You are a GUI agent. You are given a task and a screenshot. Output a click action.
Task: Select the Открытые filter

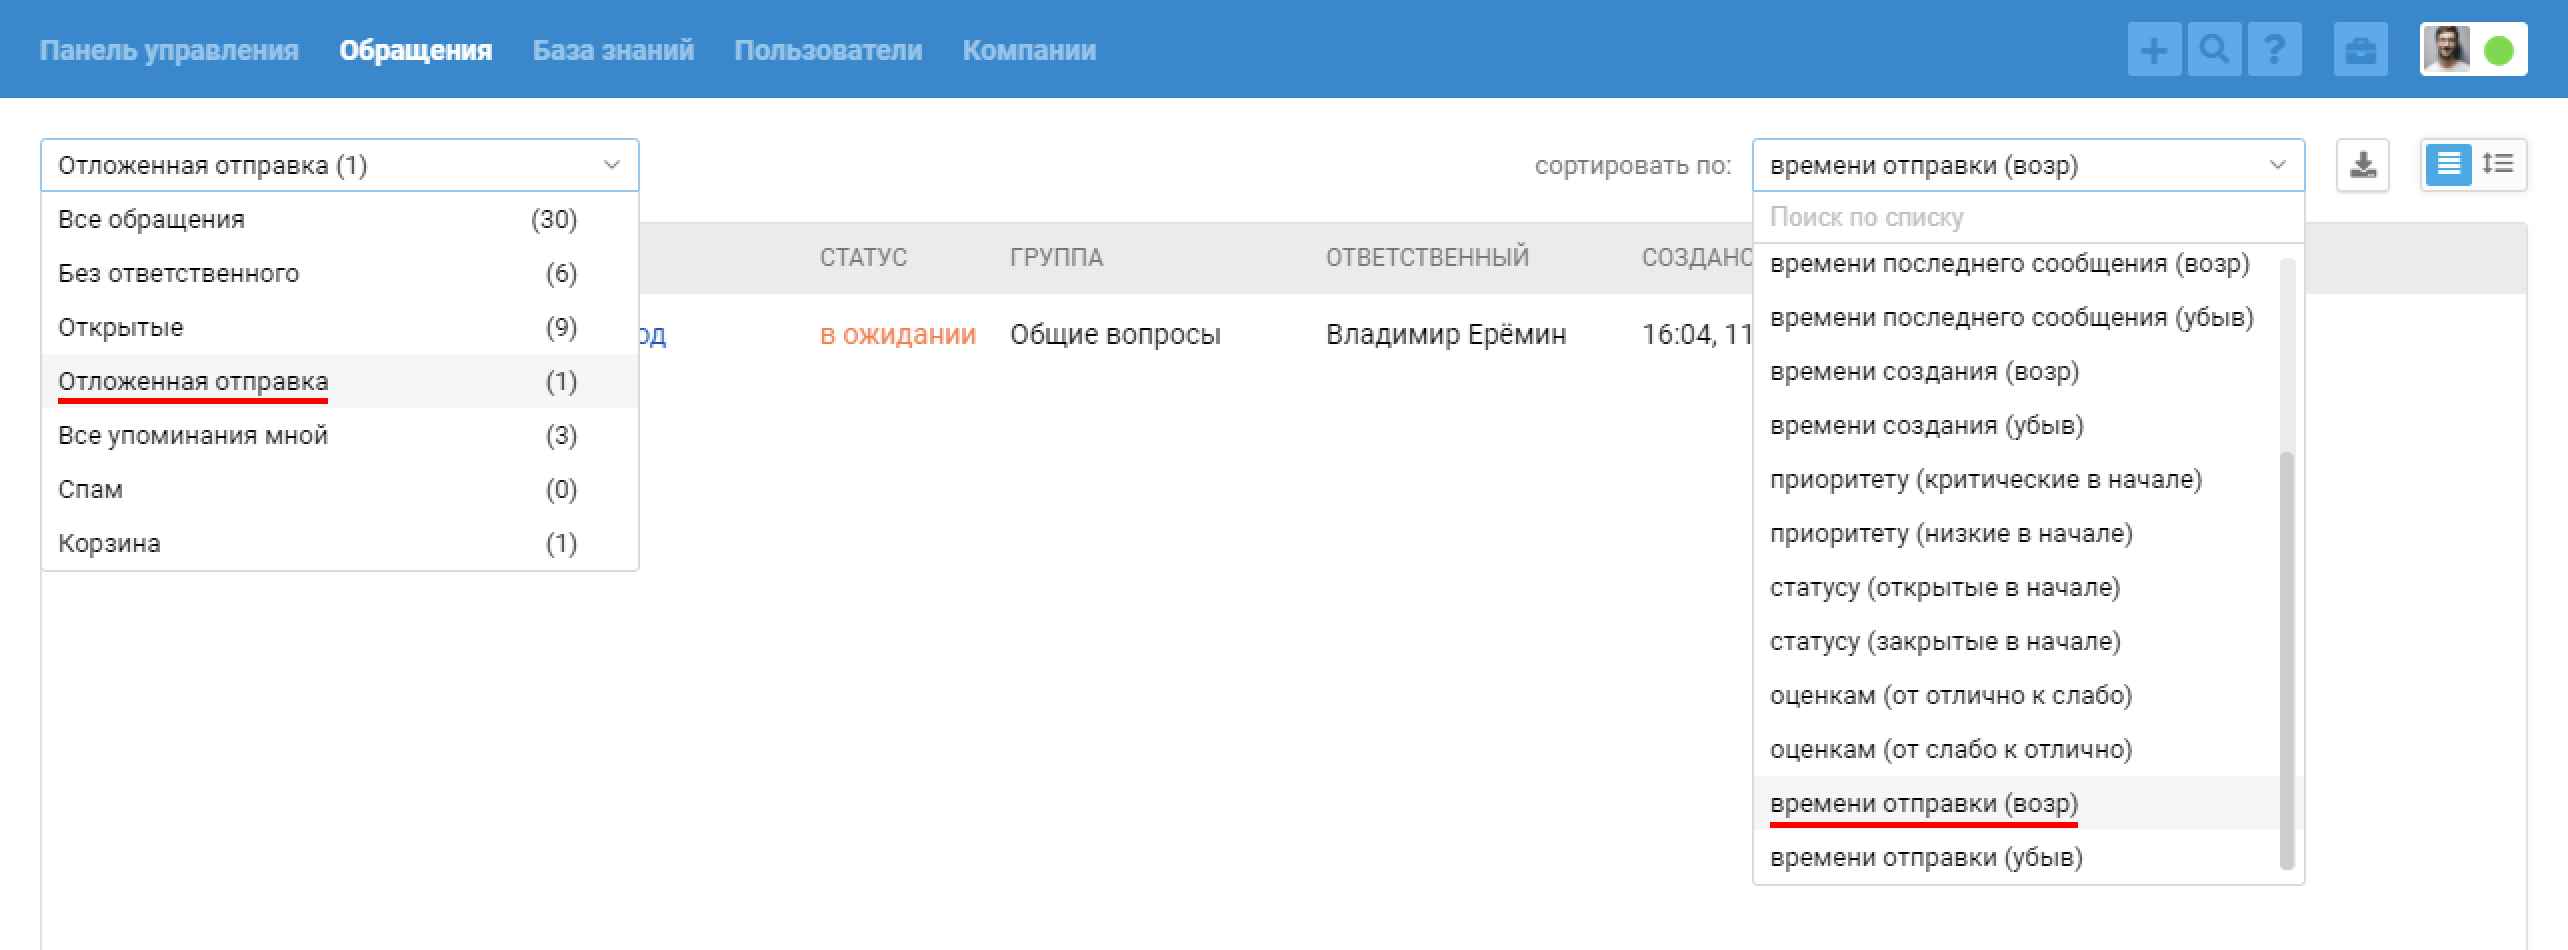point(340,327)
